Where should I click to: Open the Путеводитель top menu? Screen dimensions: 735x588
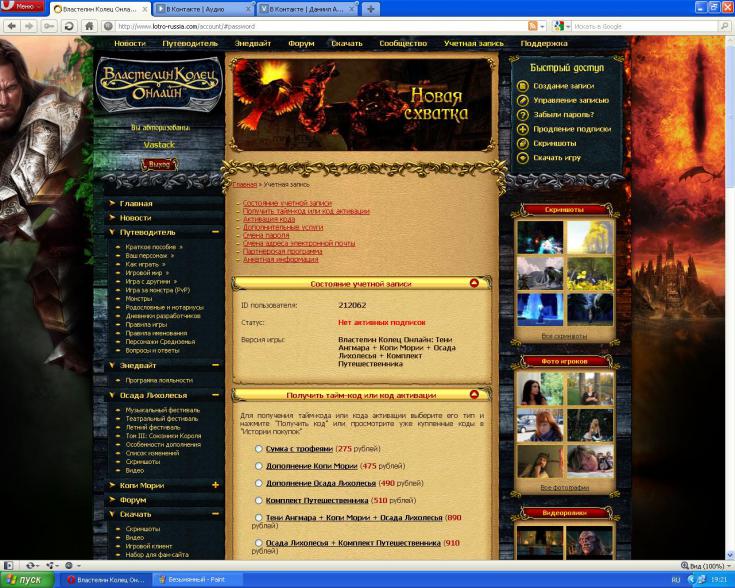click(190, 44)
